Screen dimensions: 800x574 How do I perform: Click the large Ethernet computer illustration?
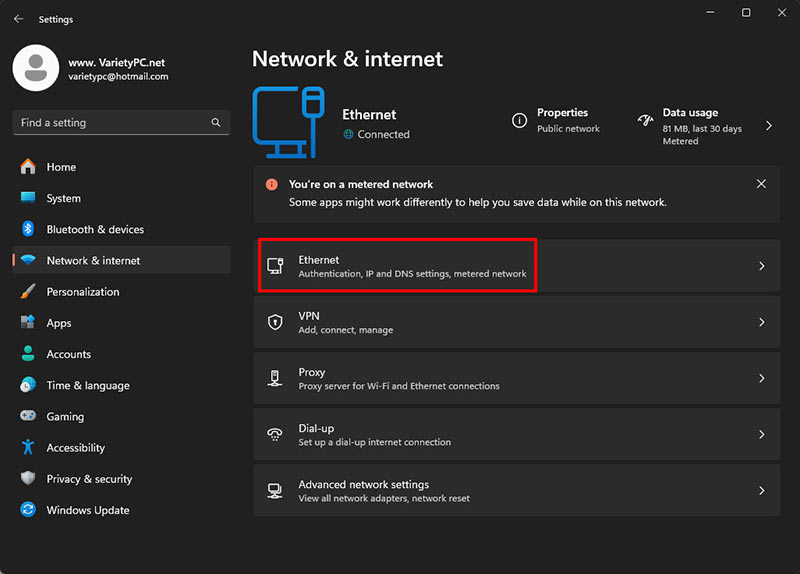click(x=289, y=122)
